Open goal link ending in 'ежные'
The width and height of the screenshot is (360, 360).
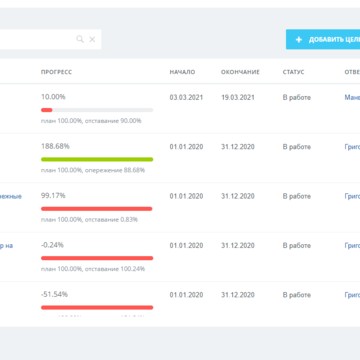click(x=11, y=196)
